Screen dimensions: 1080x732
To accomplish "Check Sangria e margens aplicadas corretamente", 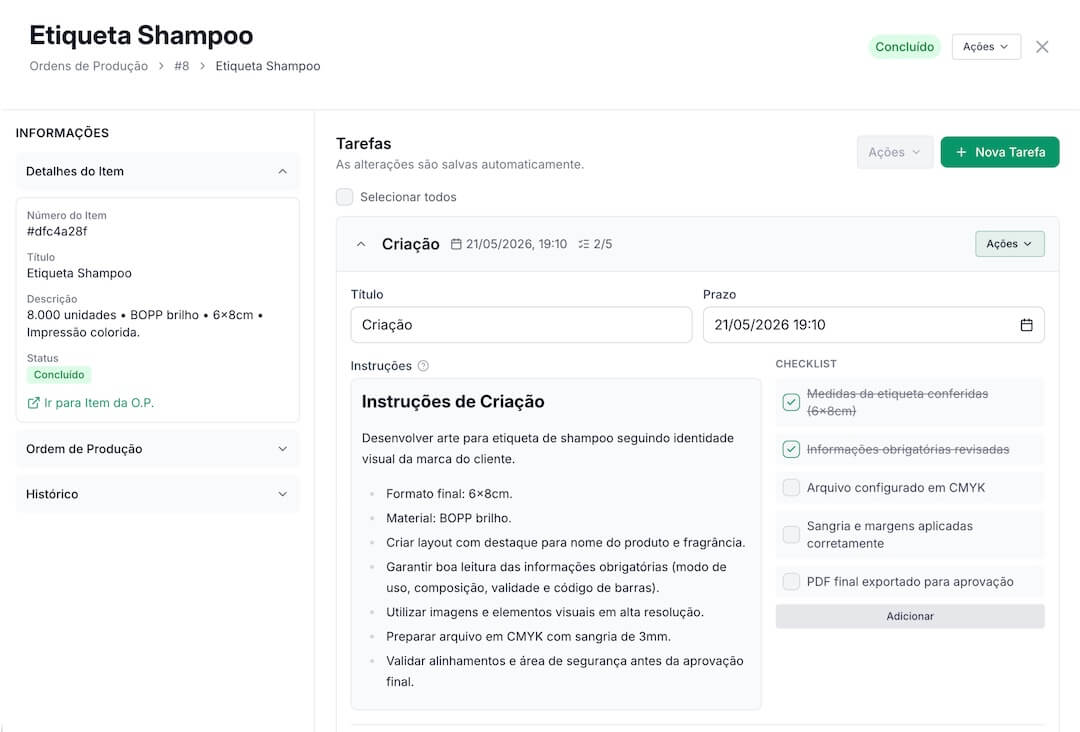I will [x=791, y=534].
